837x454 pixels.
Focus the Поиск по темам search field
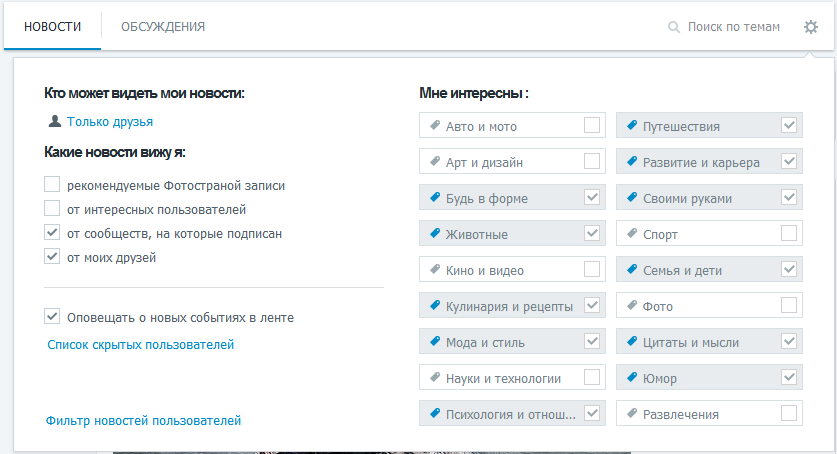733,27
